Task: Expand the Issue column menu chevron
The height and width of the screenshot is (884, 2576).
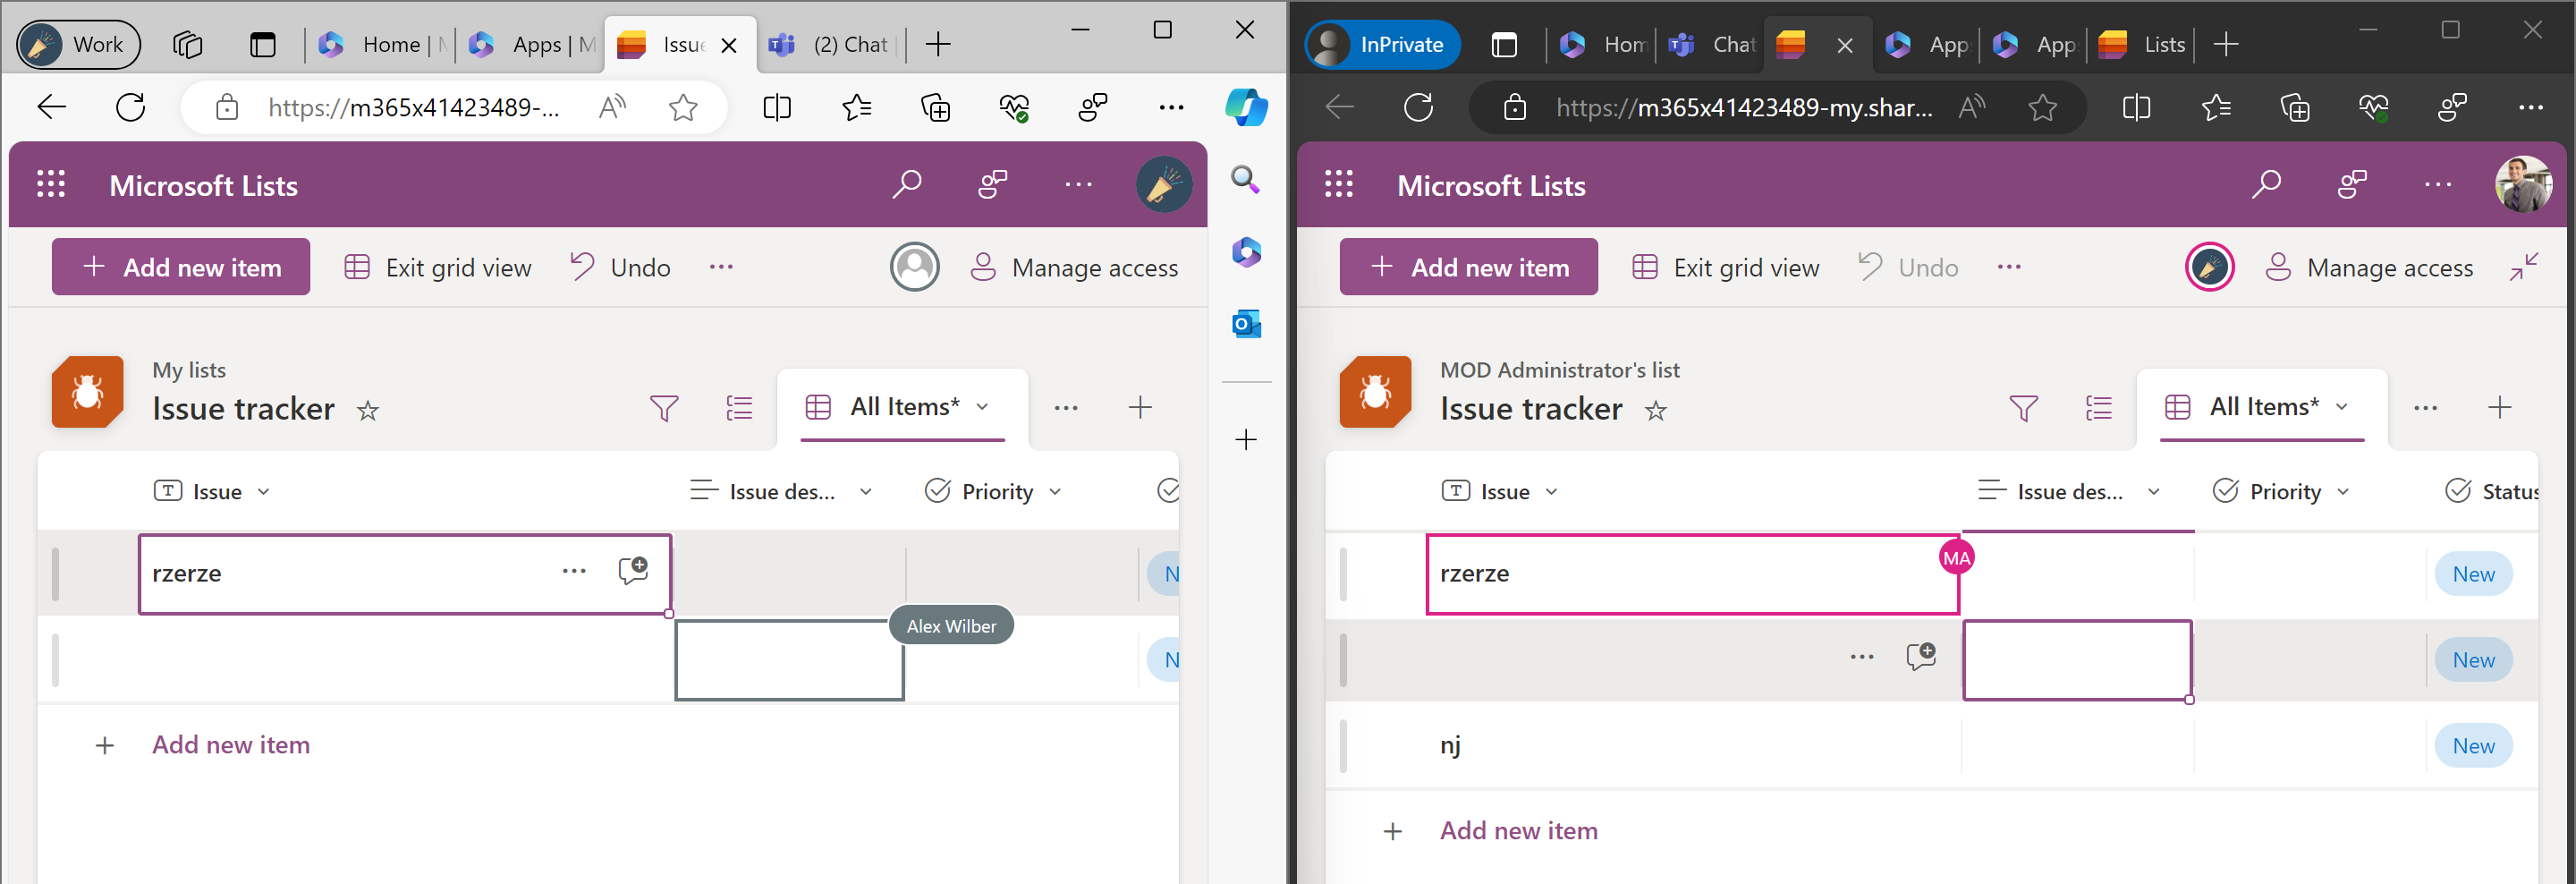Action: pyautogui.click(x=264, y=491)
